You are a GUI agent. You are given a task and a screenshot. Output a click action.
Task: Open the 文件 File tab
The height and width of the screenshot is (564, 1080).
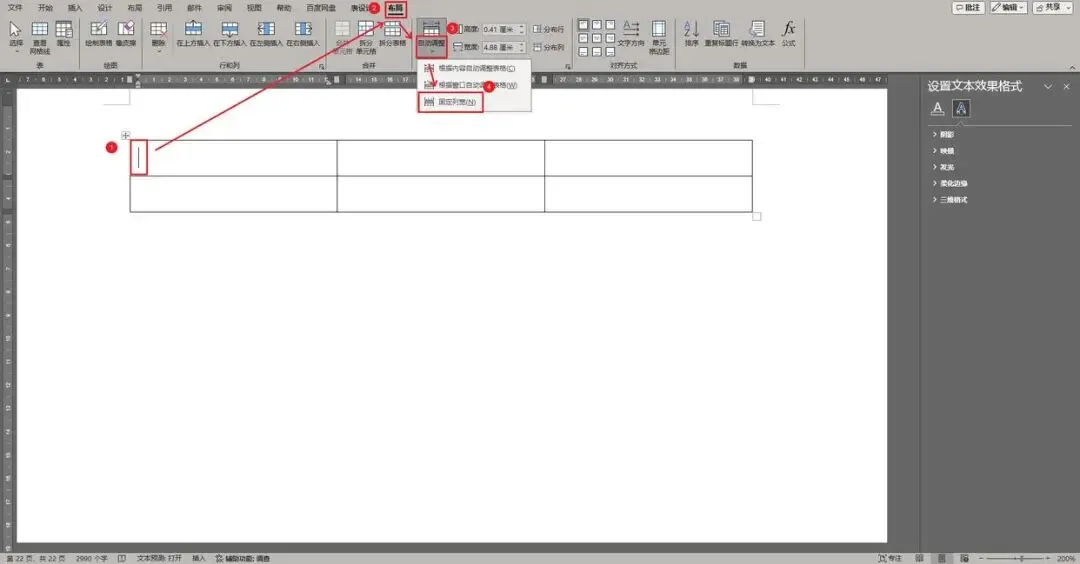[x=14, y=8]
